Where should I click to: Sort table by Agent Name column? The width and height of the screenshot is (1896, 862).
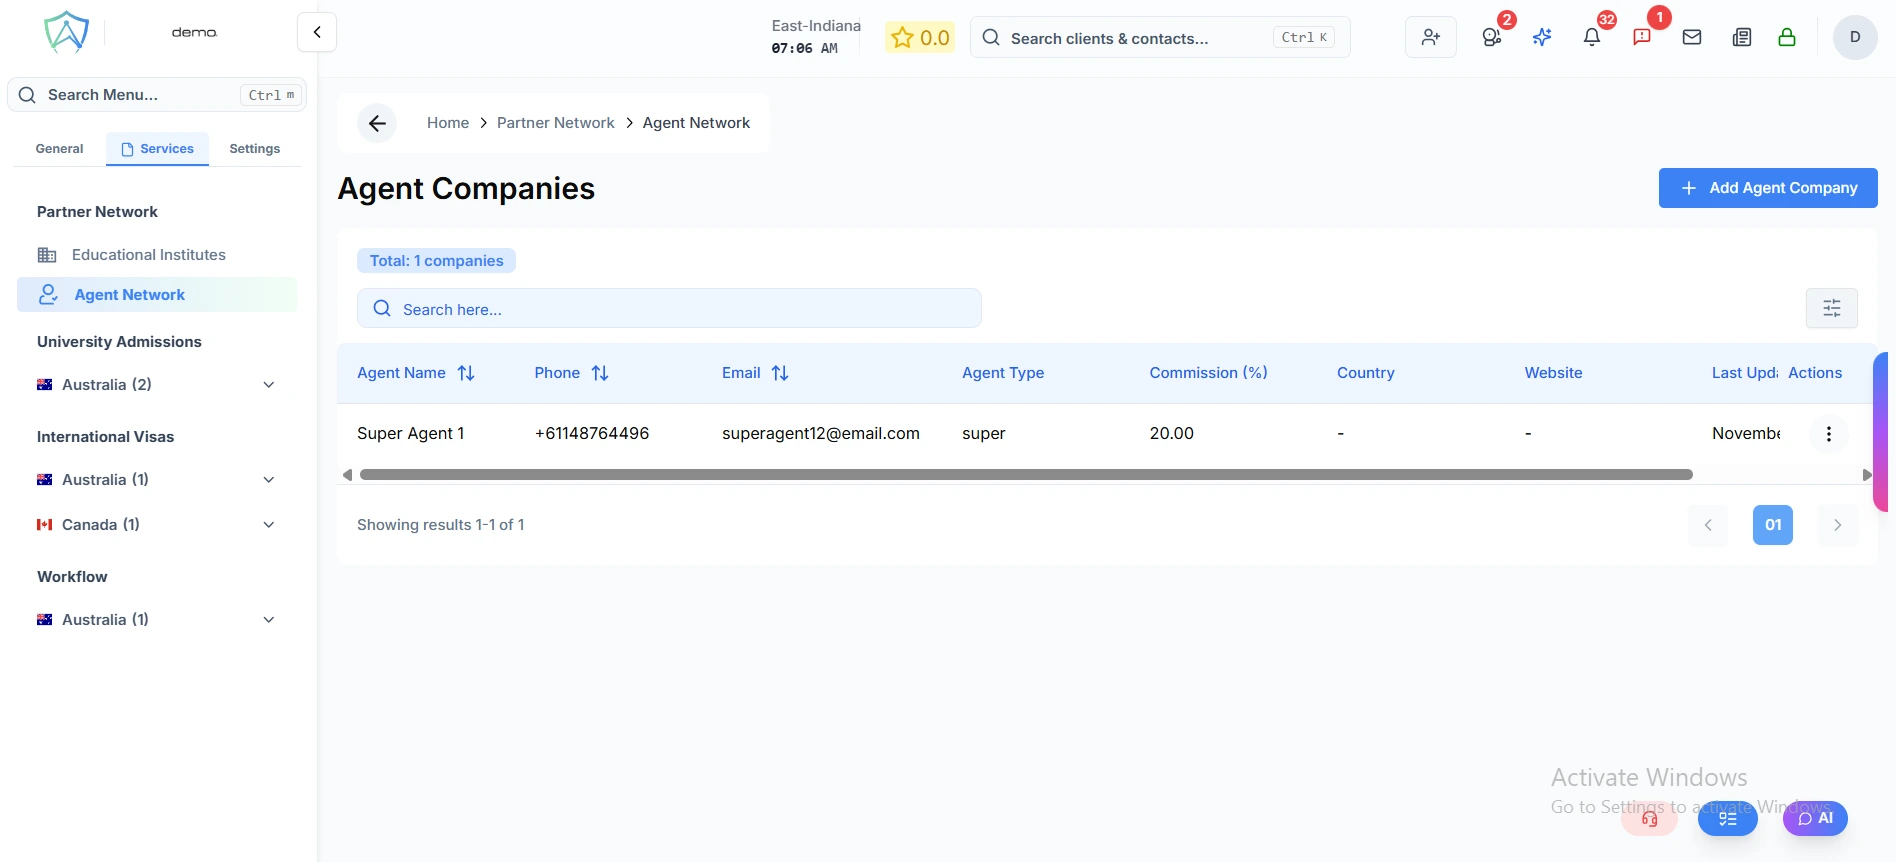tap(466, 373)
